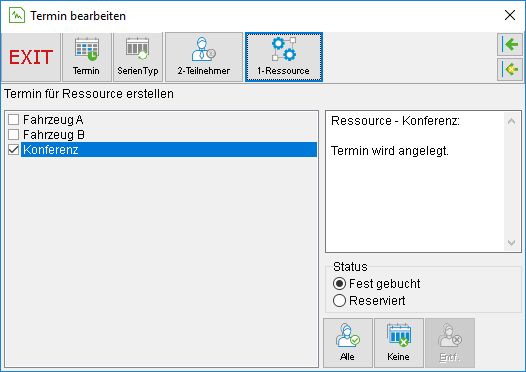Check the Fahrzeug A checkbox
The height and width of the screenshot is (372, 526).
point(13,119)
